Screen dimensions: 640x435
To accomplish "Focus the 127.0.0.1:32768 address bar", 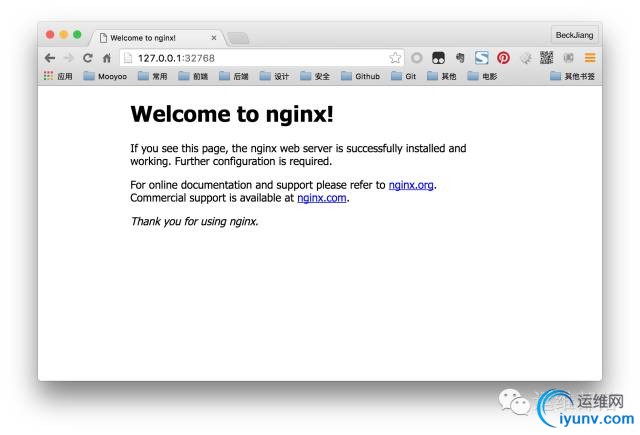I will tap(261, 58).
